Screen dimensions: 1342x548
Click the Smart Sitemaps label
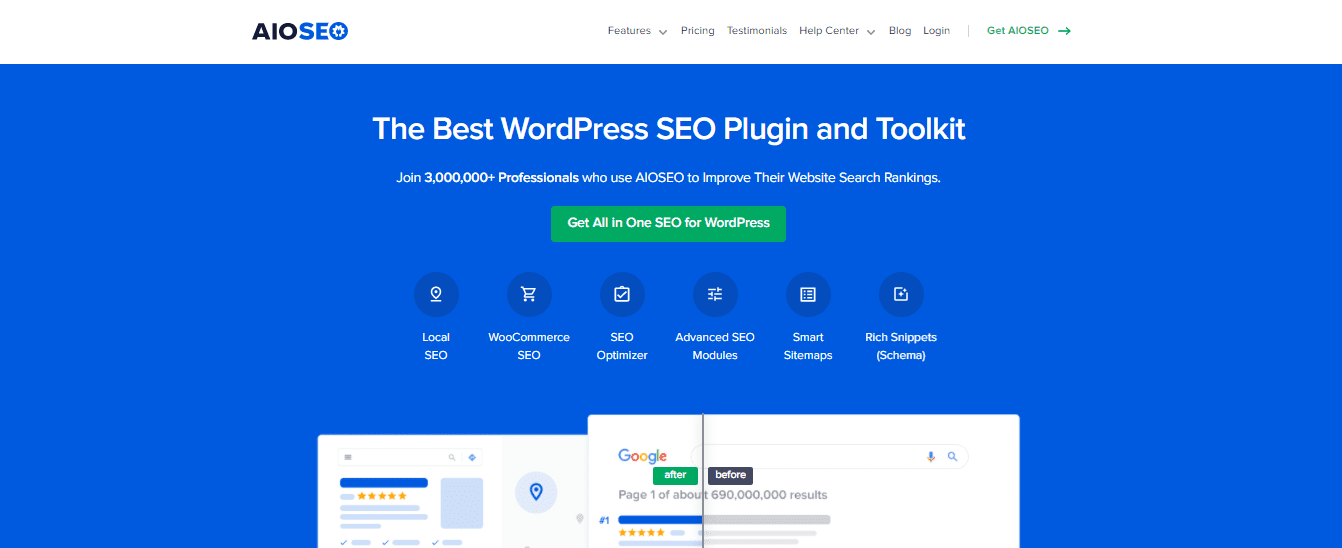[808, 346]
